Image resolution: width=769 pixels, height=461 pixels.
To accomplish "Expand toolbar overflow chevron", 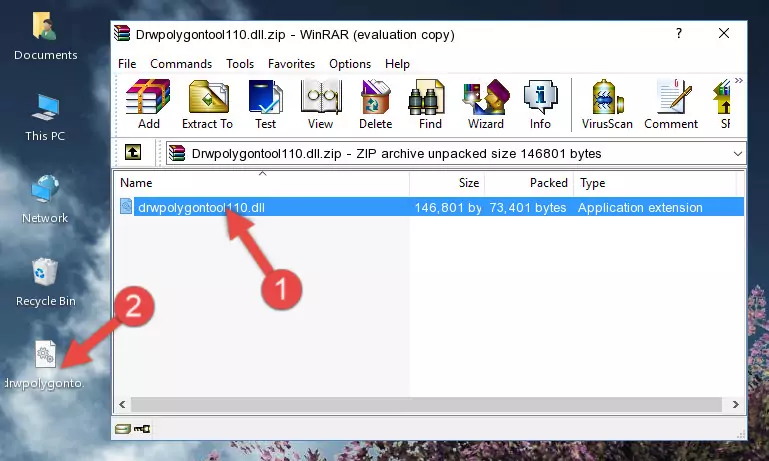I will click(x=739, y=80).
